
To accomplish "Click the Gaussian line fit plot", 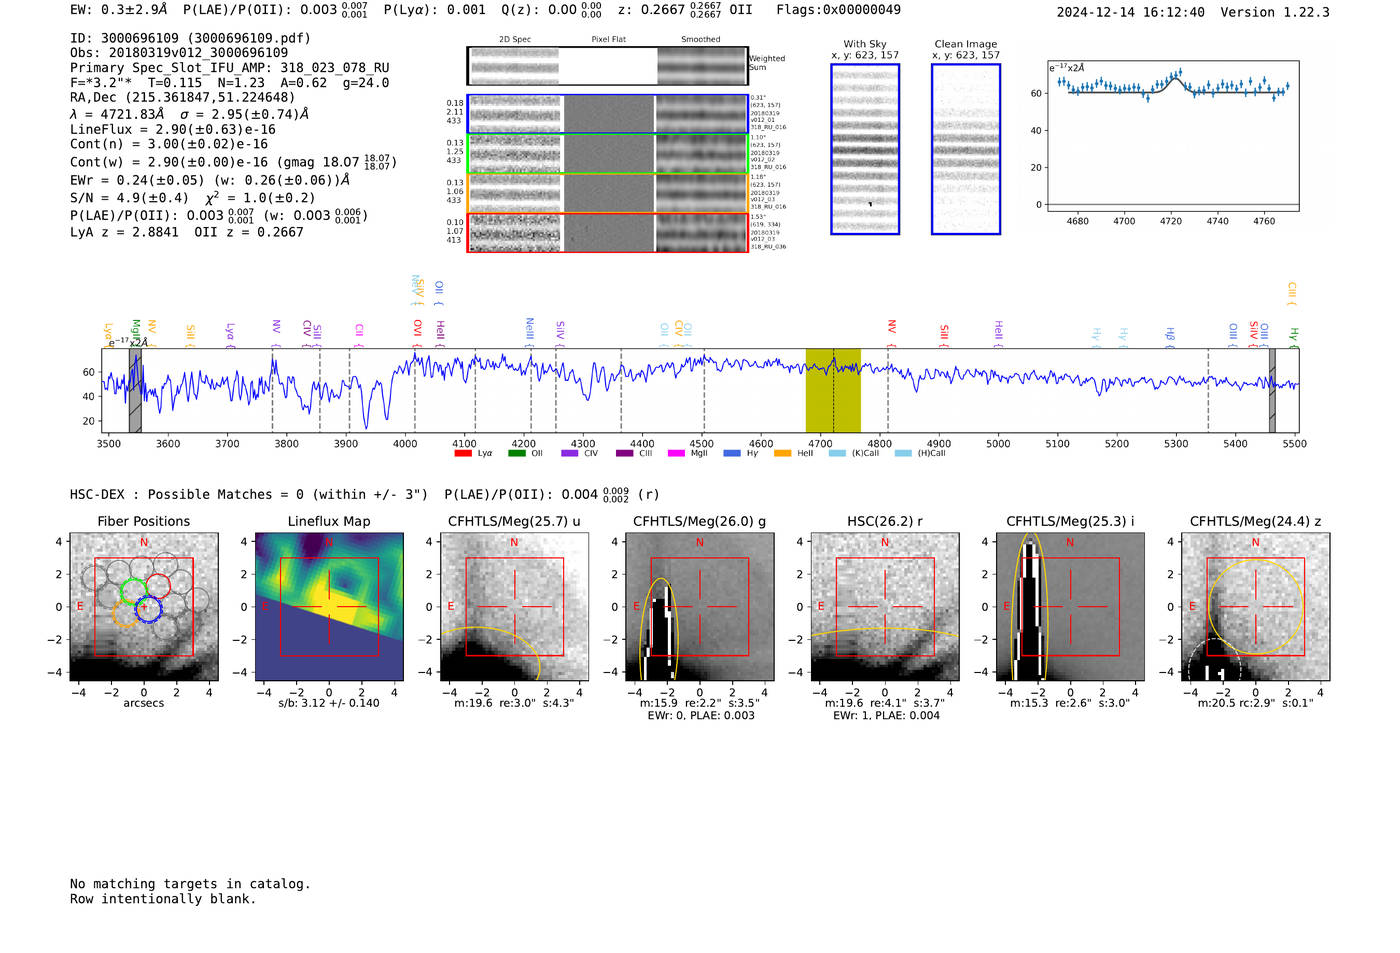I will (x=1172, y=136).
